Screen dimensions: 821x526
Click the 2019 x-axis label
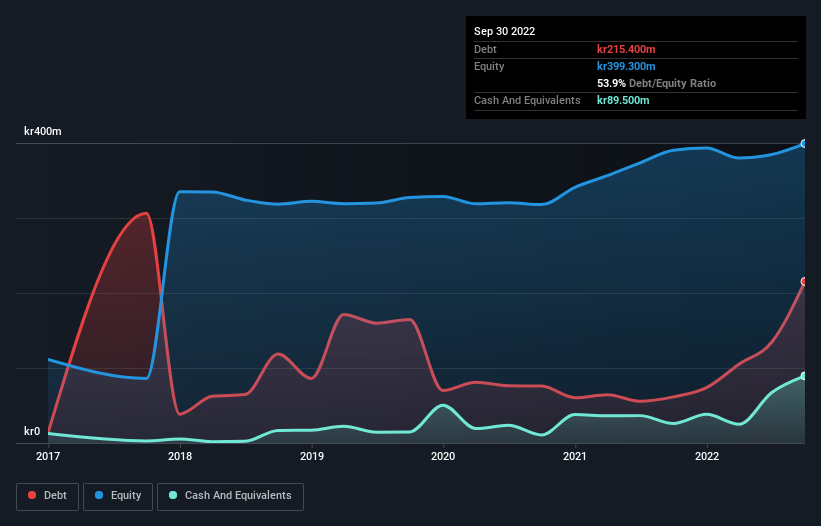click(312, 456)
